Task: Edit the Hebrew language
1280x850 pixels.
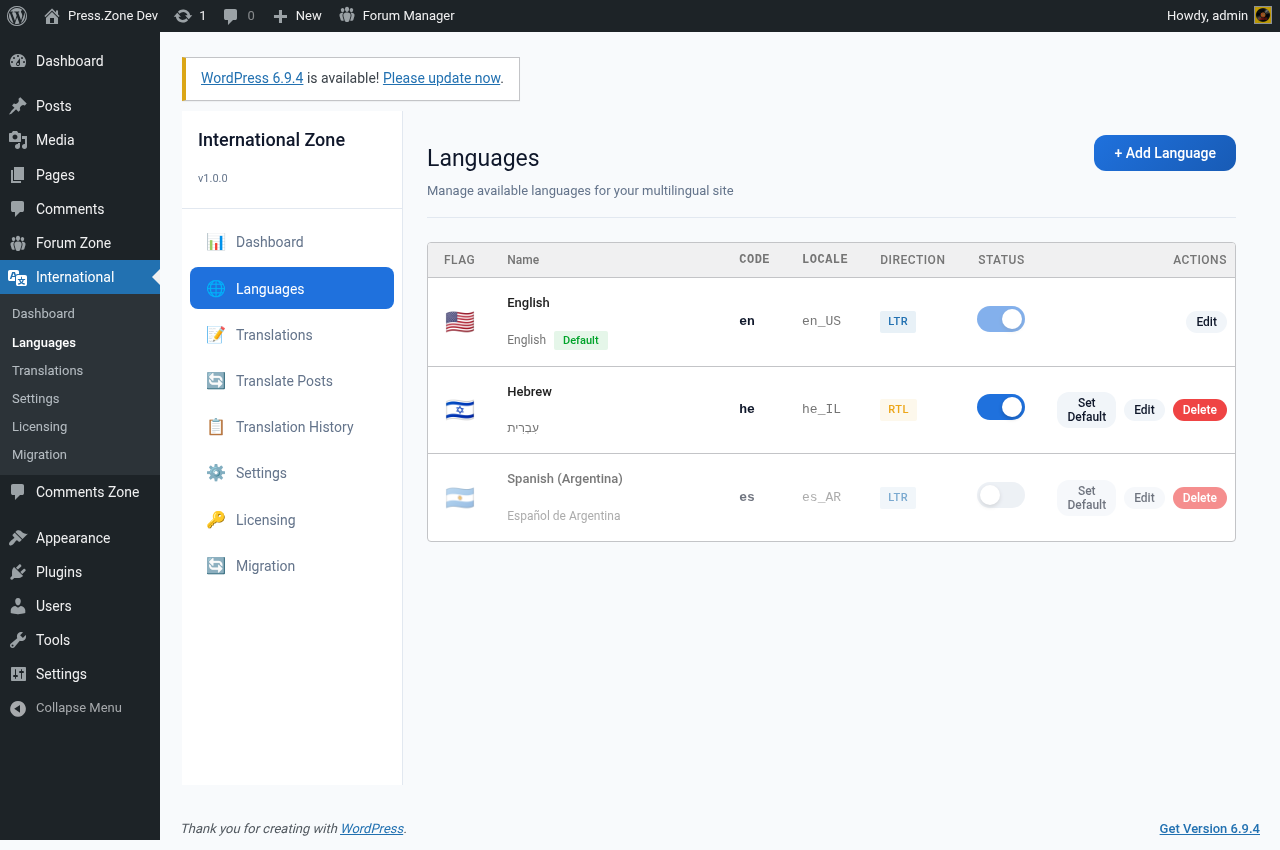Action: [1145, 410]
